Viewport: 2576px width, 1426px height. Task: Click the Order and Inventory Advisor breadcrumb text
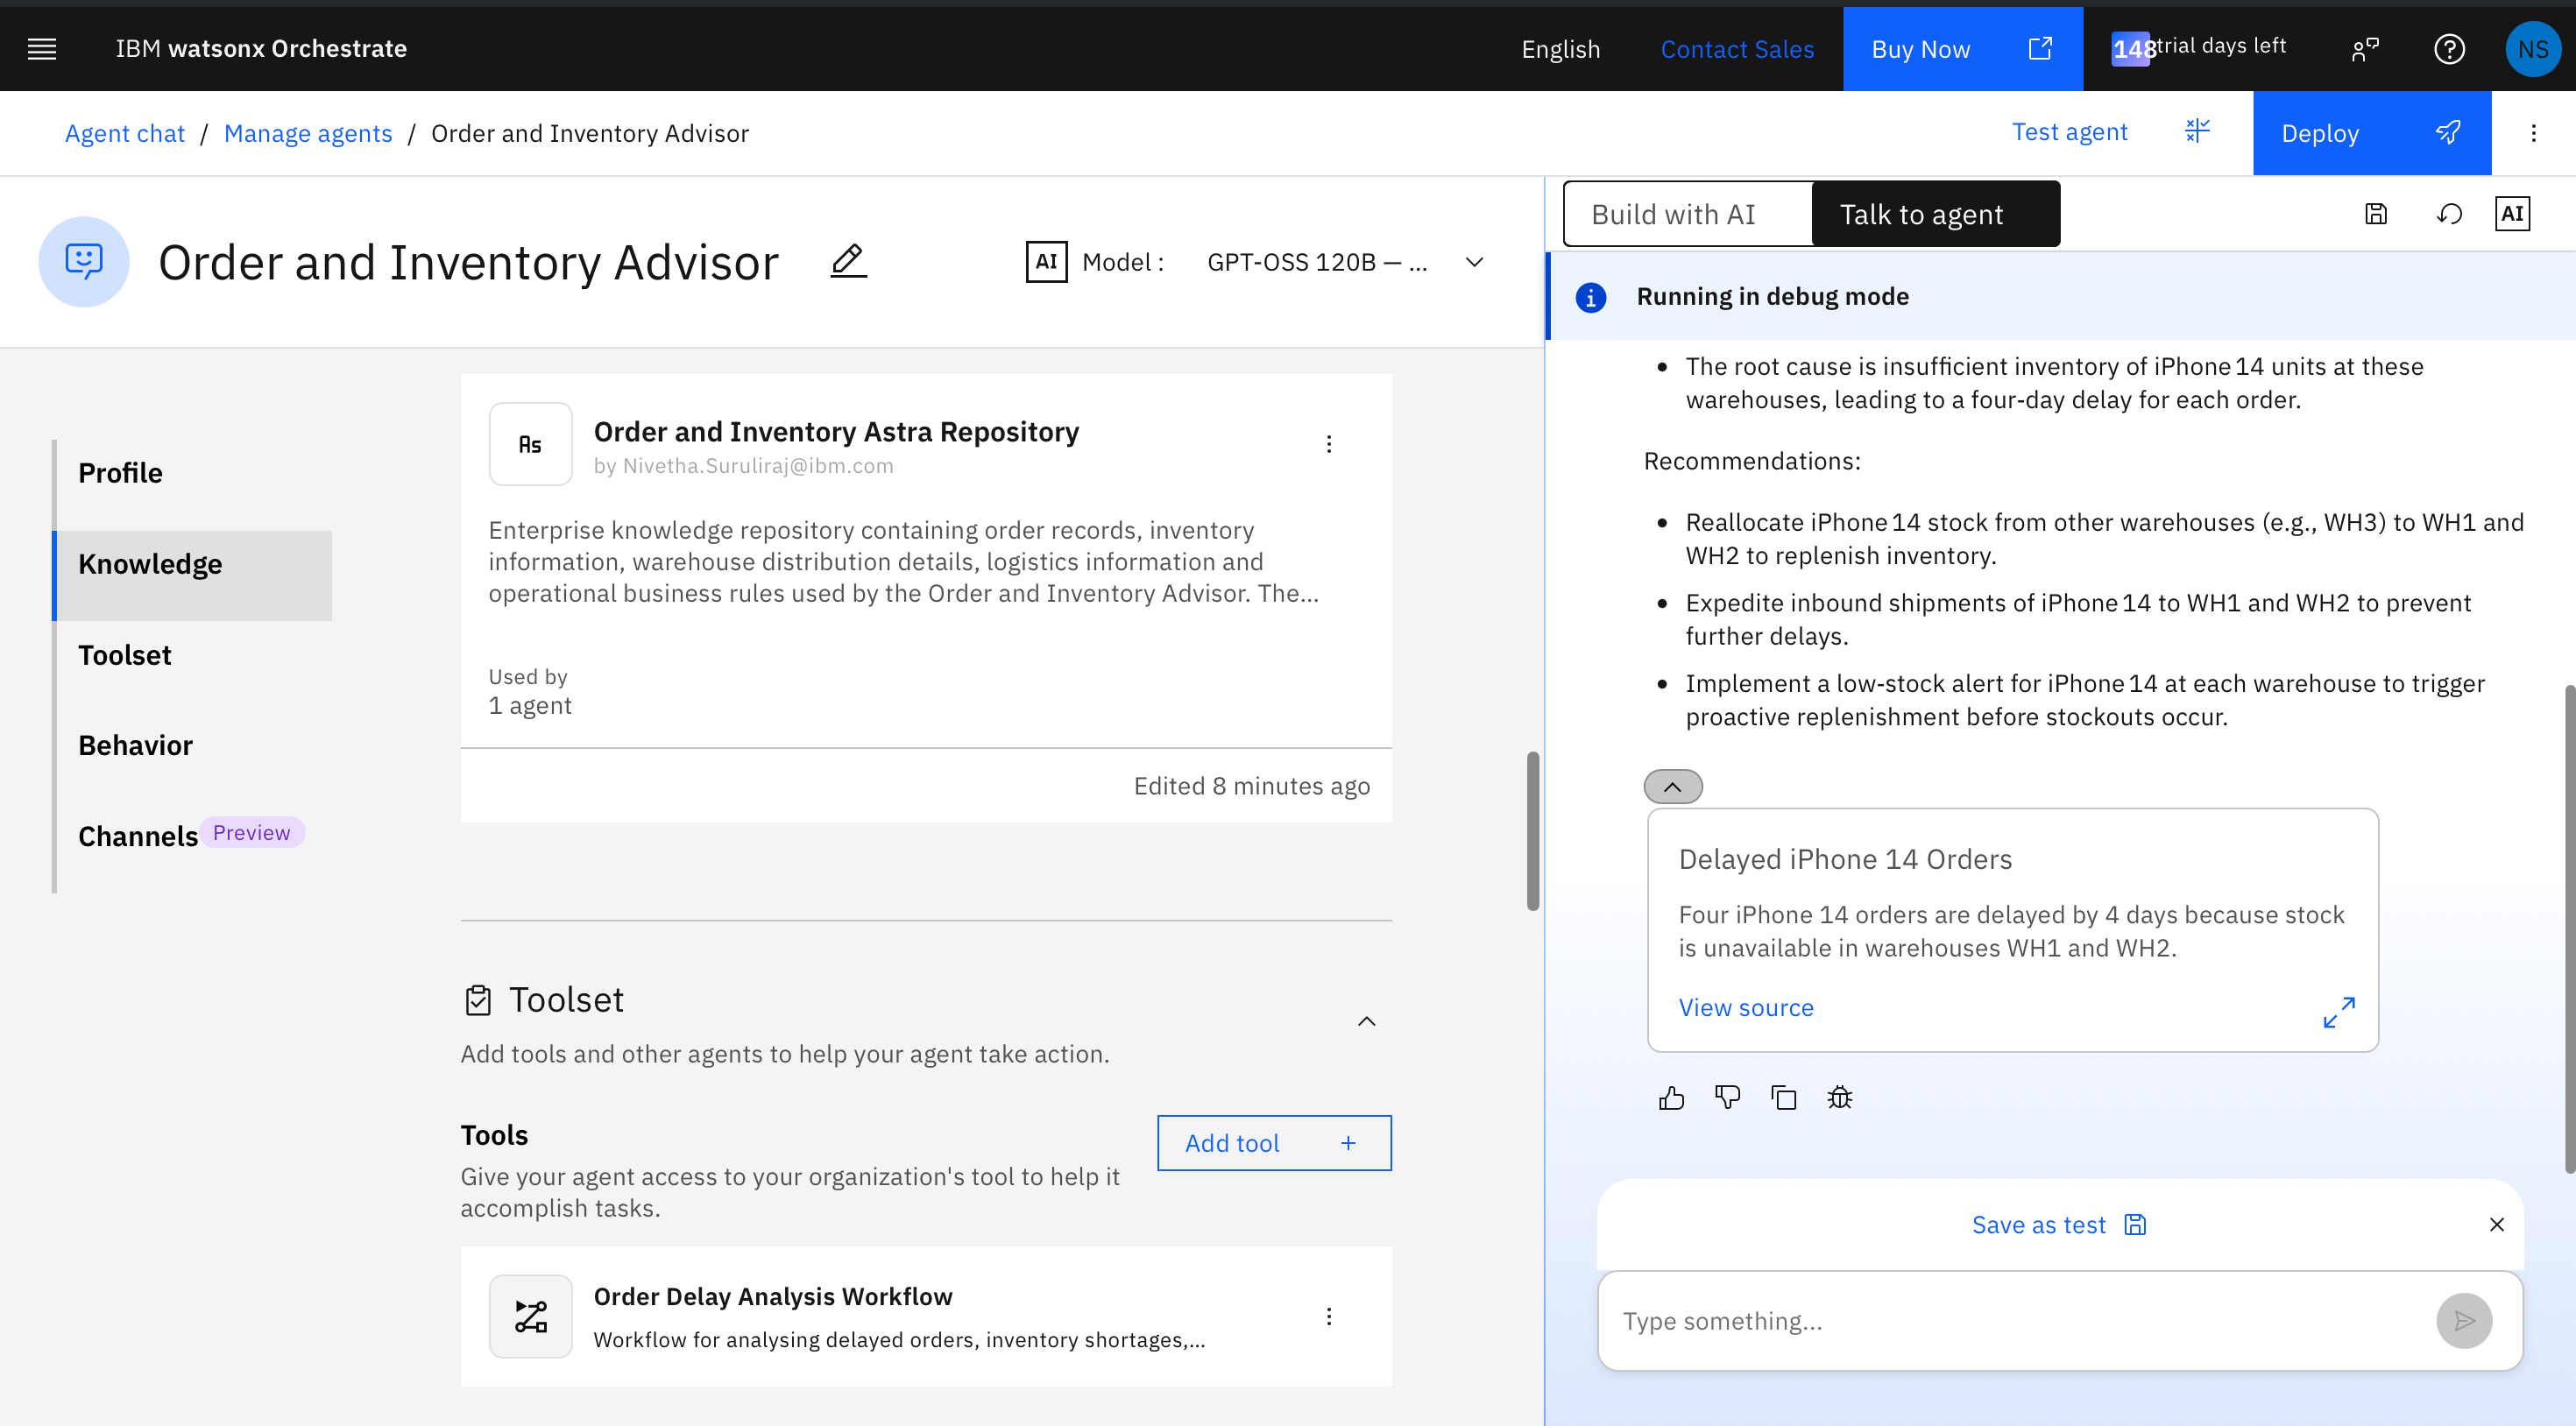click(590, 133)
